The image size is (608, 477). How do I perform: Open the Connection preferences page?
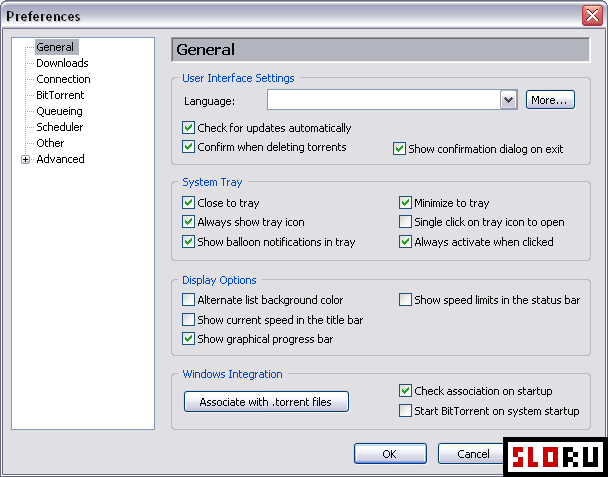click(x=63, y=79)
